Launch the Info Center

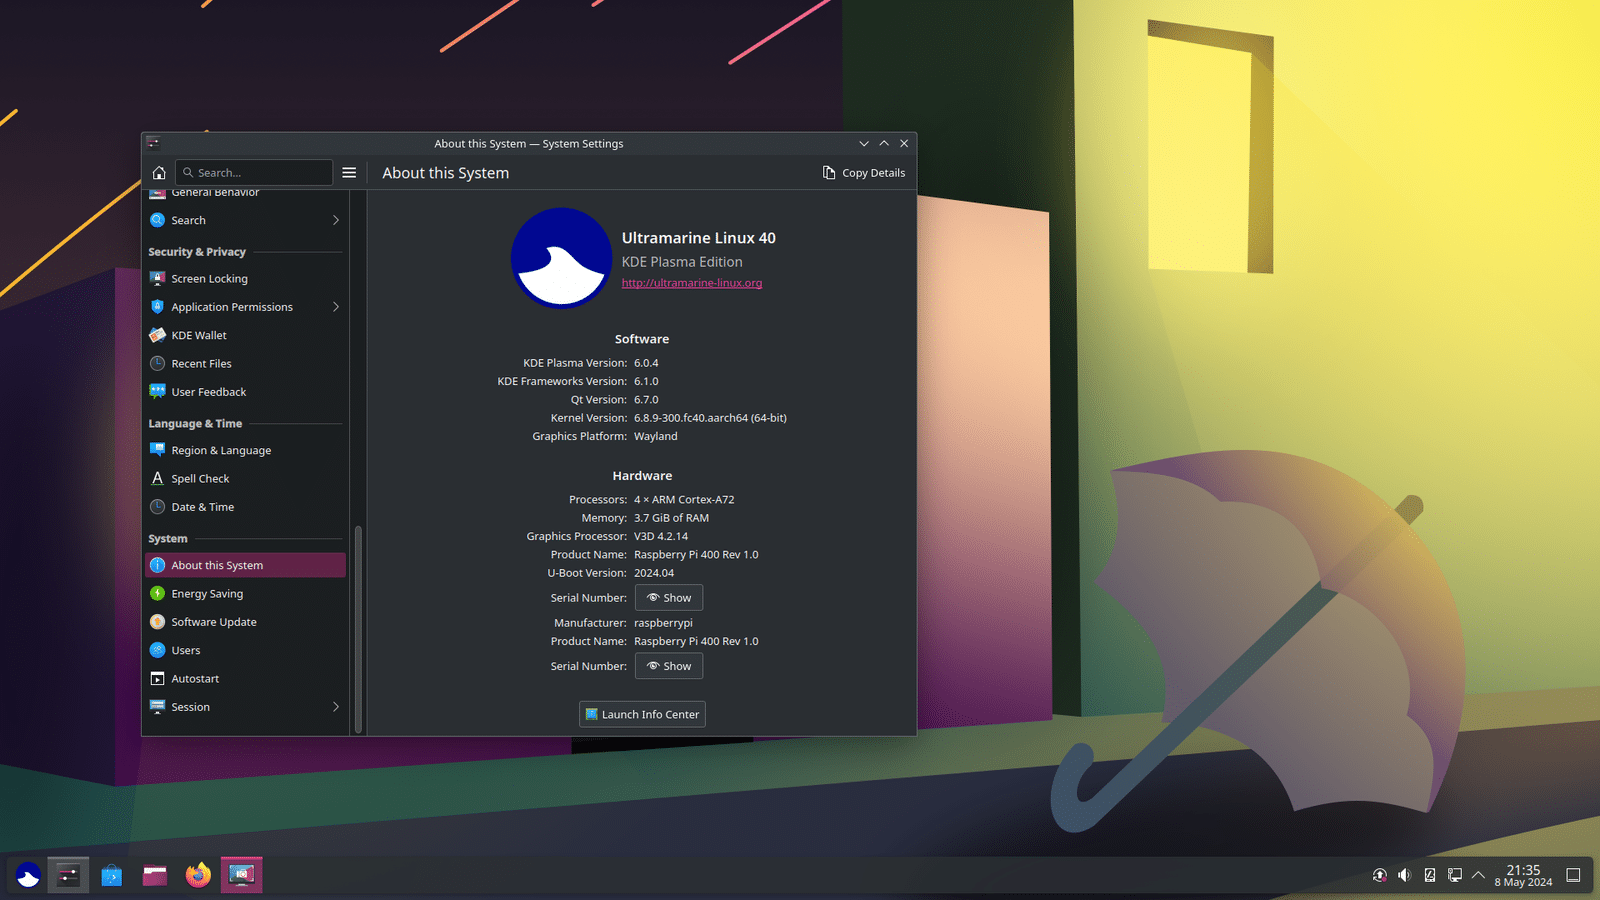coord(642,713)
